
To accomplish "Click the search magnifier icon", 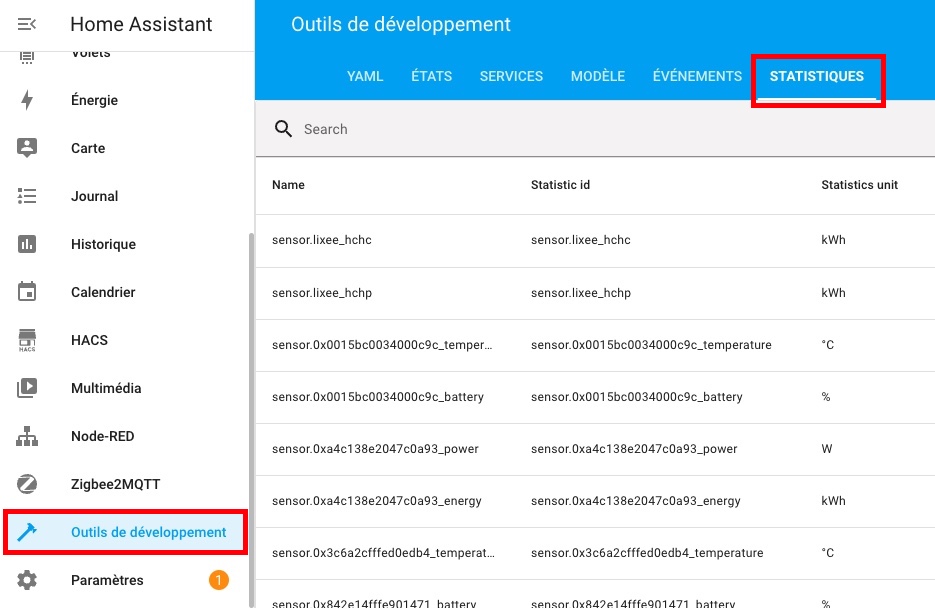I will coord(283,129).
